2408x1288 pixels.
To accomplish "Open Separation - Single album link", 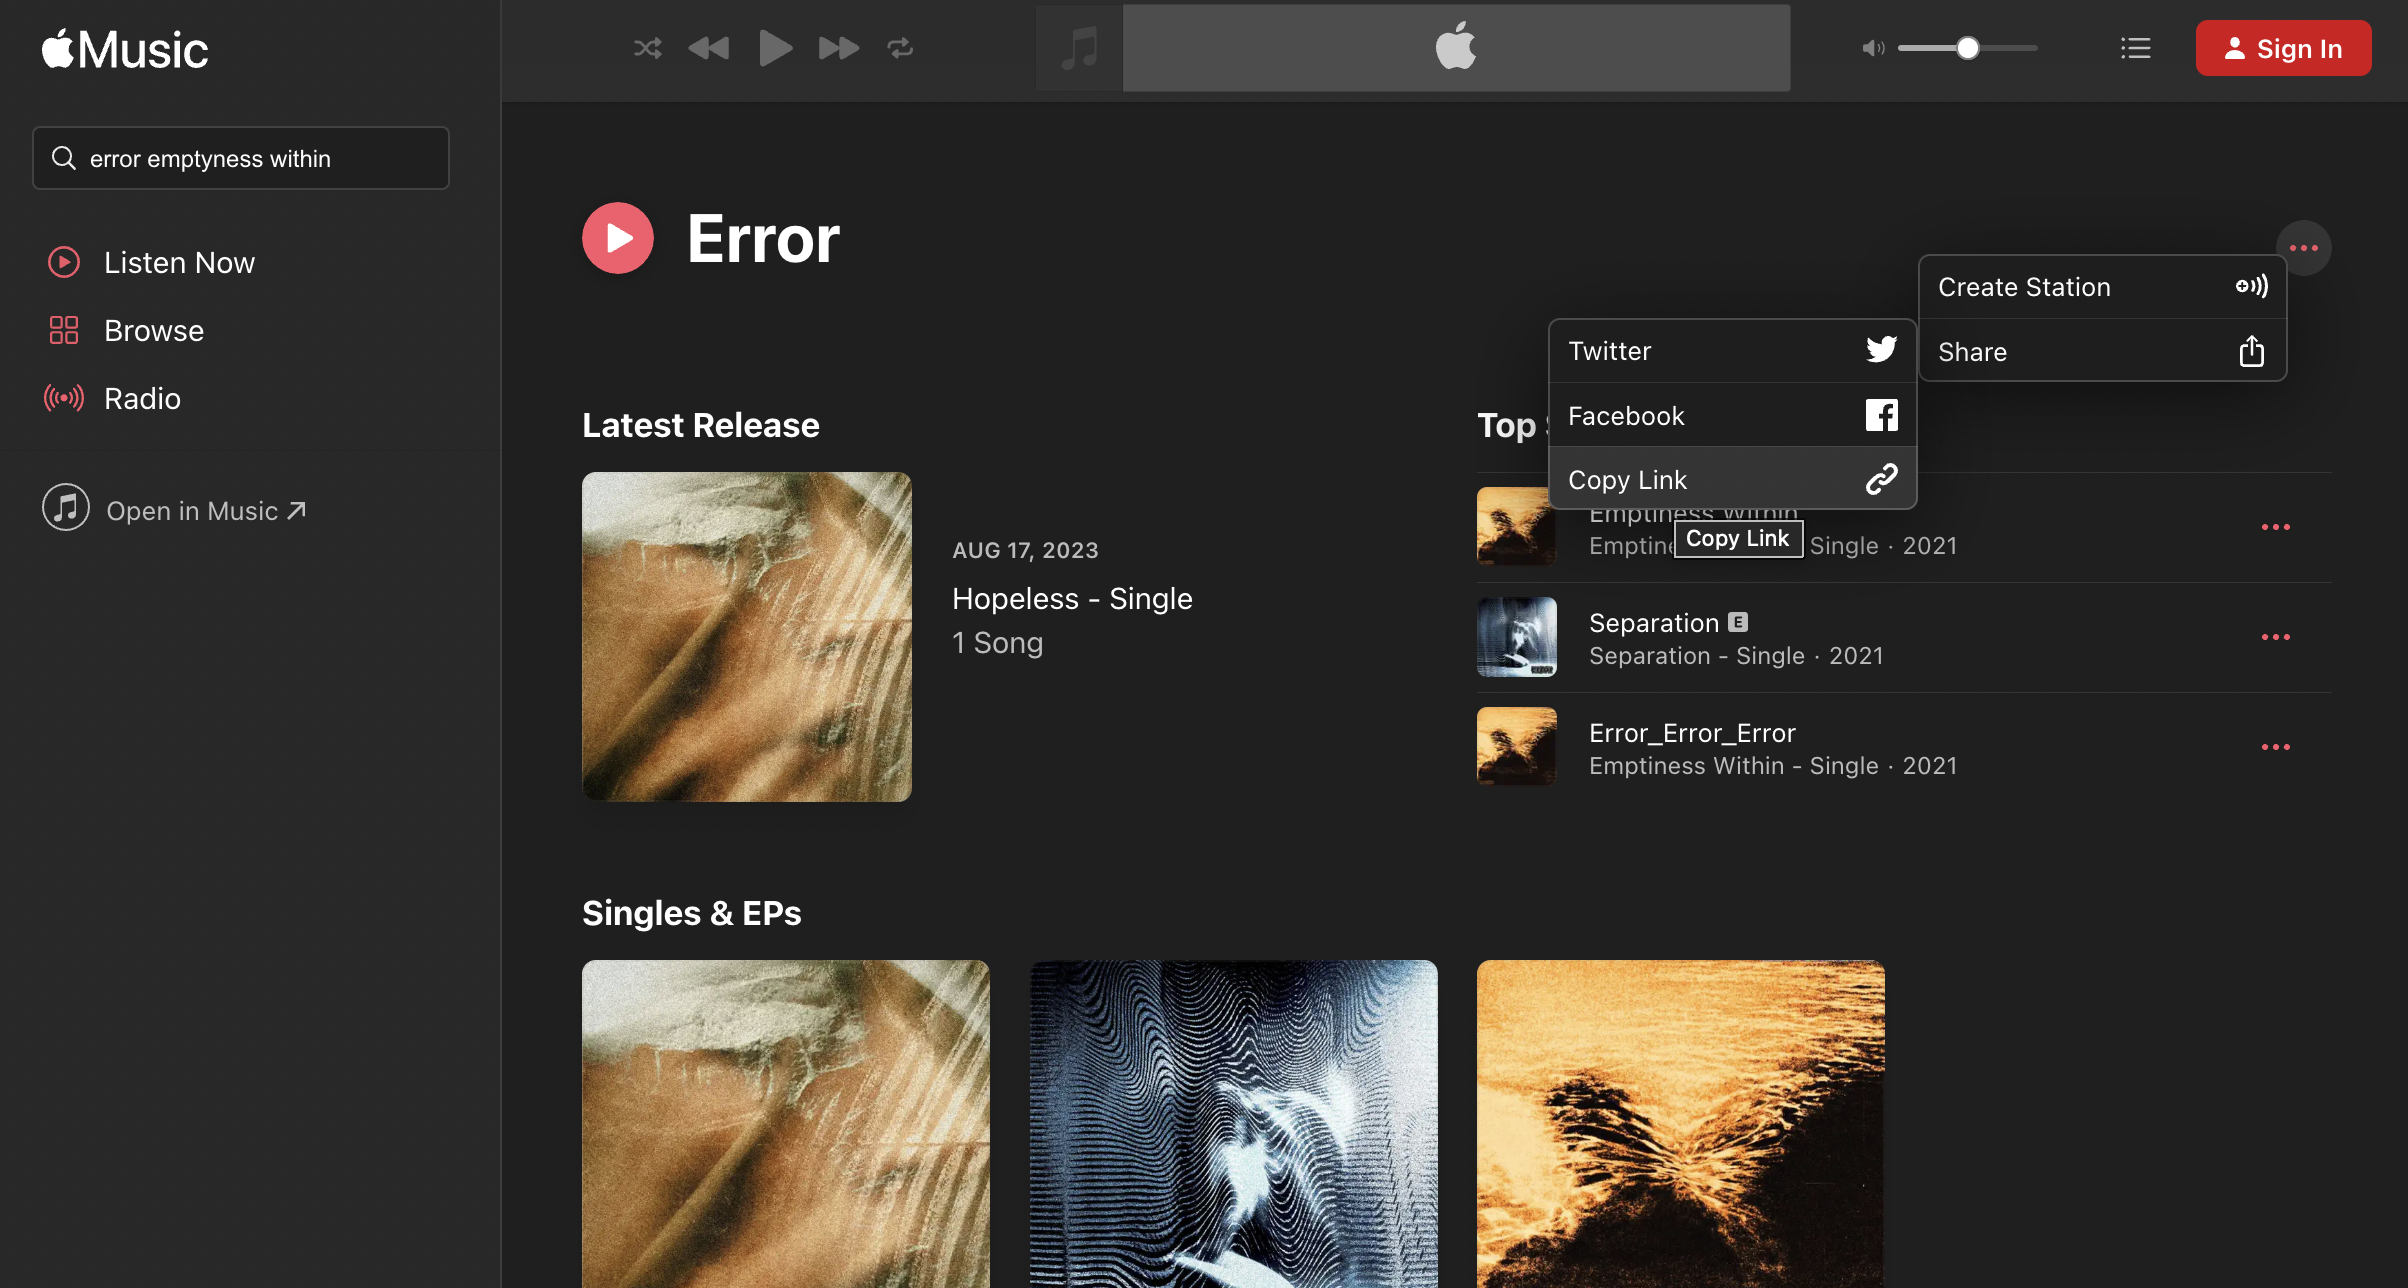I will coord(1697,656).
